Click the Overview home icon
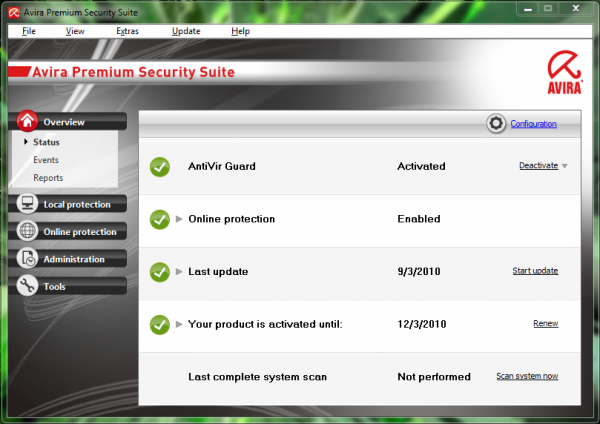Image resolution: width=600 pixels, height=424 pixels. pos(27,121)
